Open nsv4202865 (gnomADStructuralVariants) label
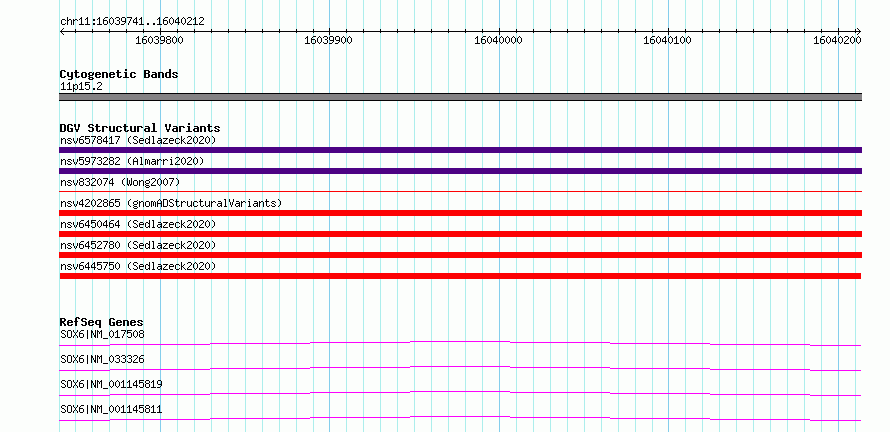890x432 pixels. point(170,203)
